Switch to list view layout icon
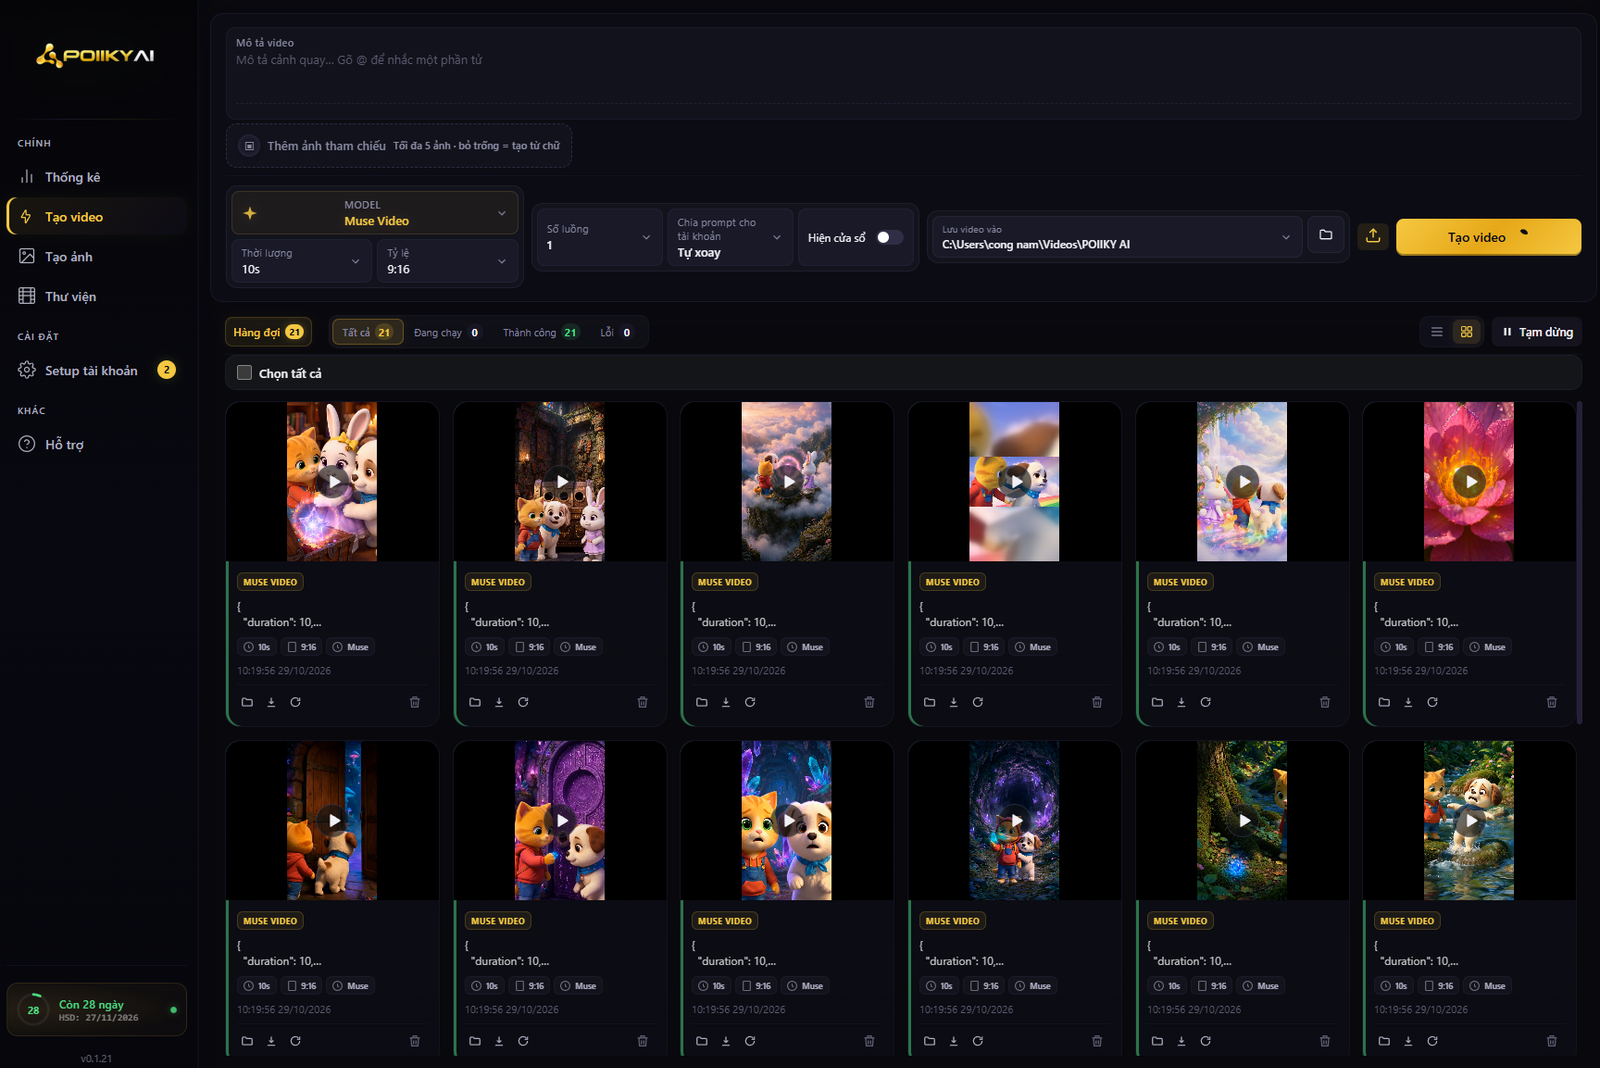Viewport: 1600px width, 1068px height. pyautogui.click(x=1437, y=332)
